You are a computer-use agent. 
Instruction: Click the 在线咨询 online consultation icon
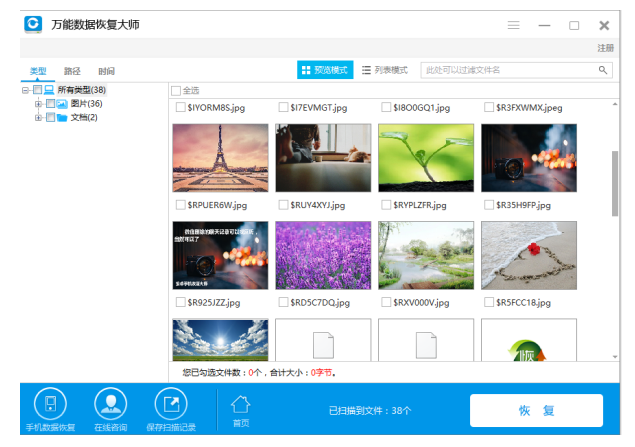tap(110, 404)
